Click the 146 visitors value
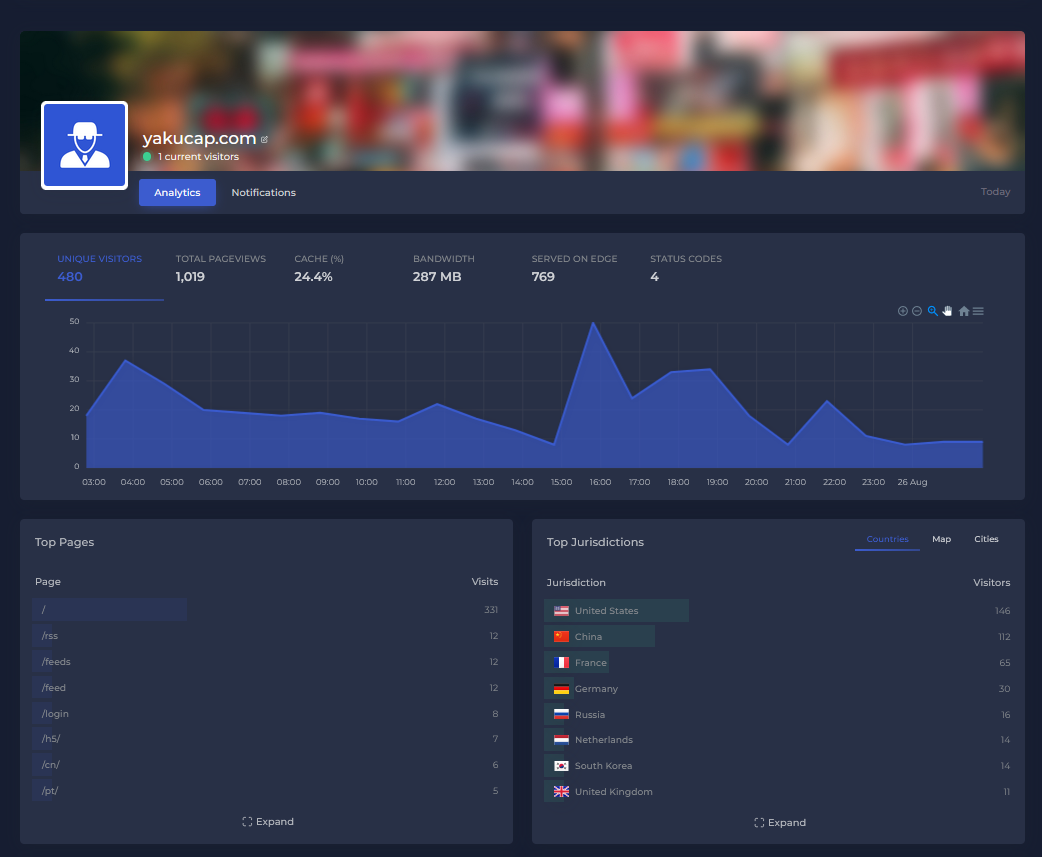Screen dimensions: 1042x857 click(x=1002, y=611)
